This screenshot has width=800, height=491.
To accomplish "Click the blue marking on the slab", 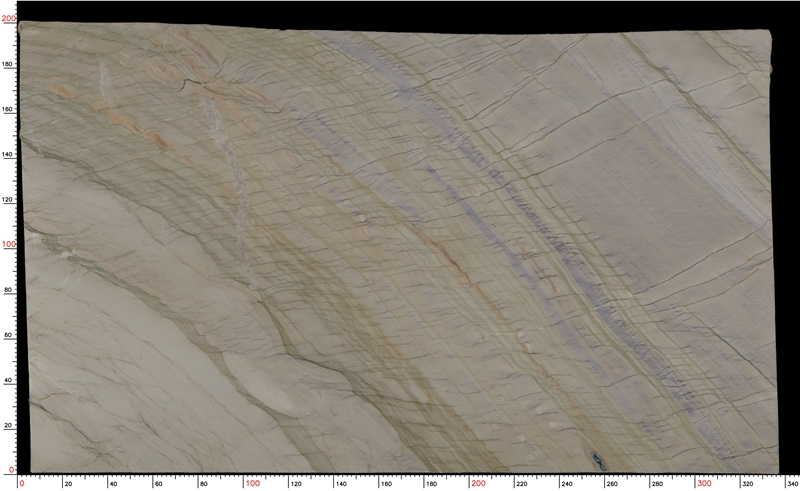I will coord(599,461).
